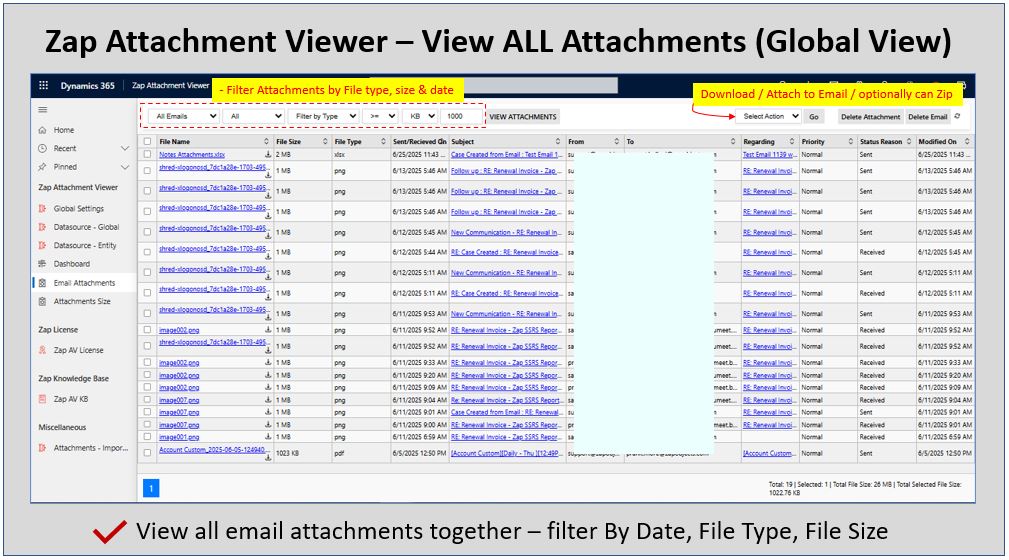This screenshot has height=560, width=1009.
Task: Sort by Status Reason column arrows
Action: [x=909, y=142]
